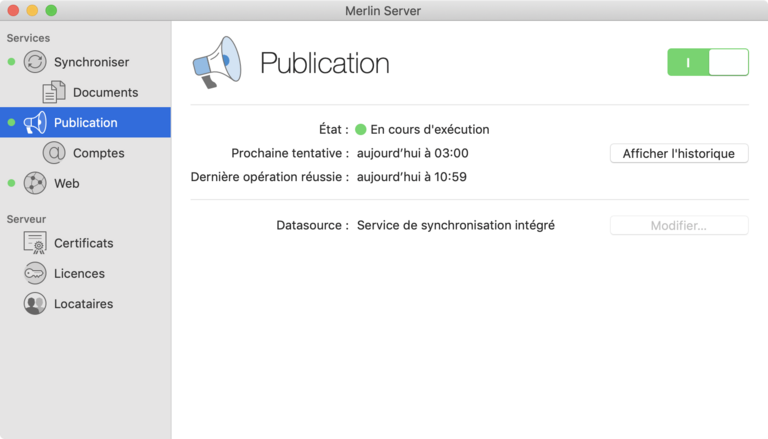
Task: Click the Web network icon
Action: point(35,183)
